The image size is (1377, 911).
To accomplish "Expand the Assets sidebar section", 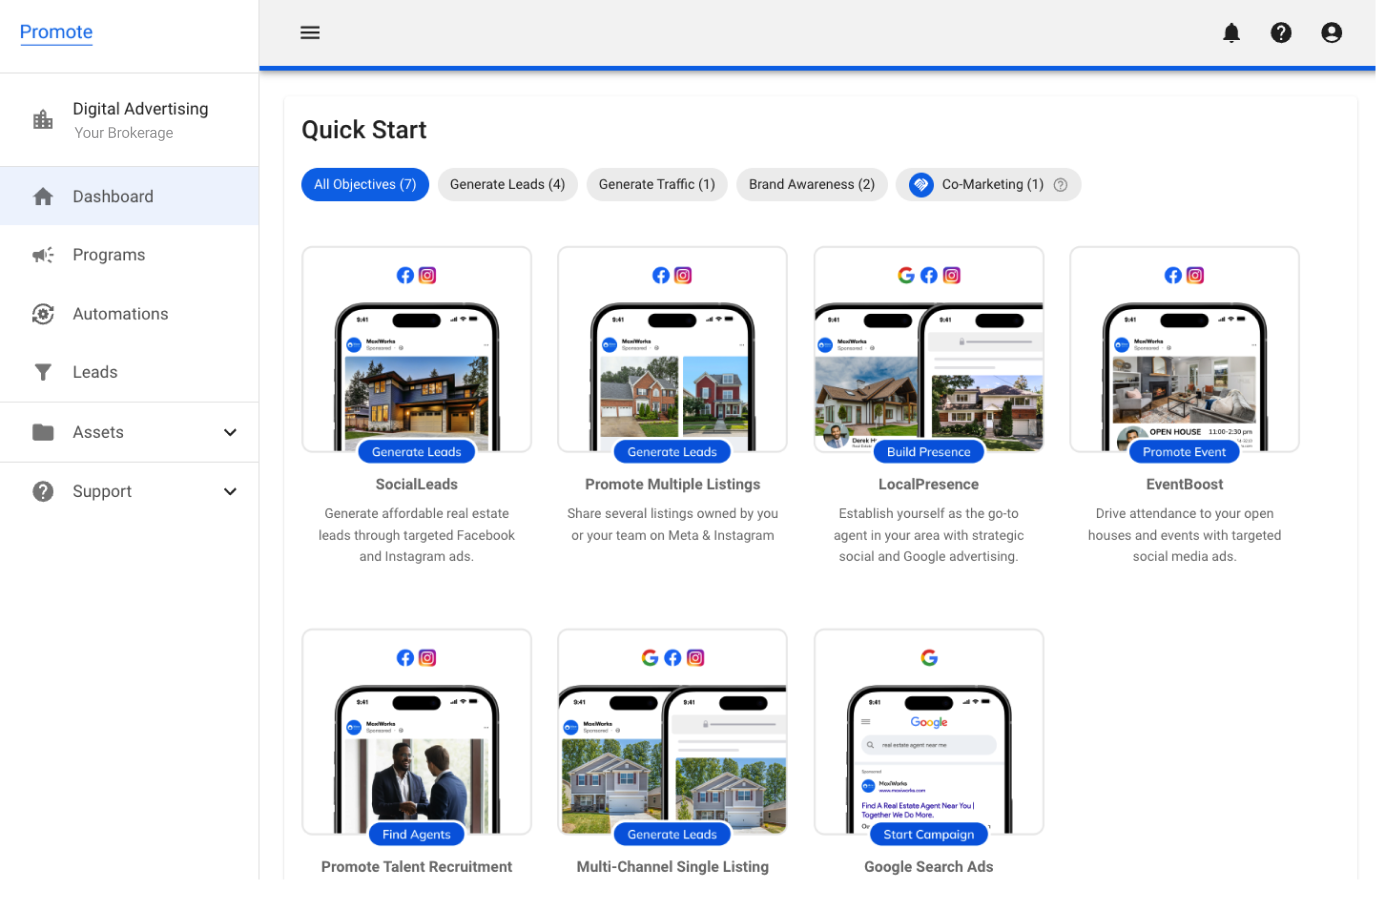I will tap(230, 432).
